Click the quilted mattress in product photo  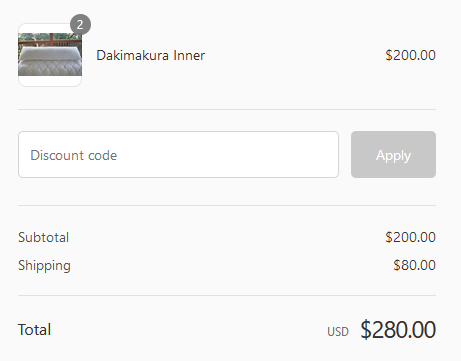coord(50,68)
